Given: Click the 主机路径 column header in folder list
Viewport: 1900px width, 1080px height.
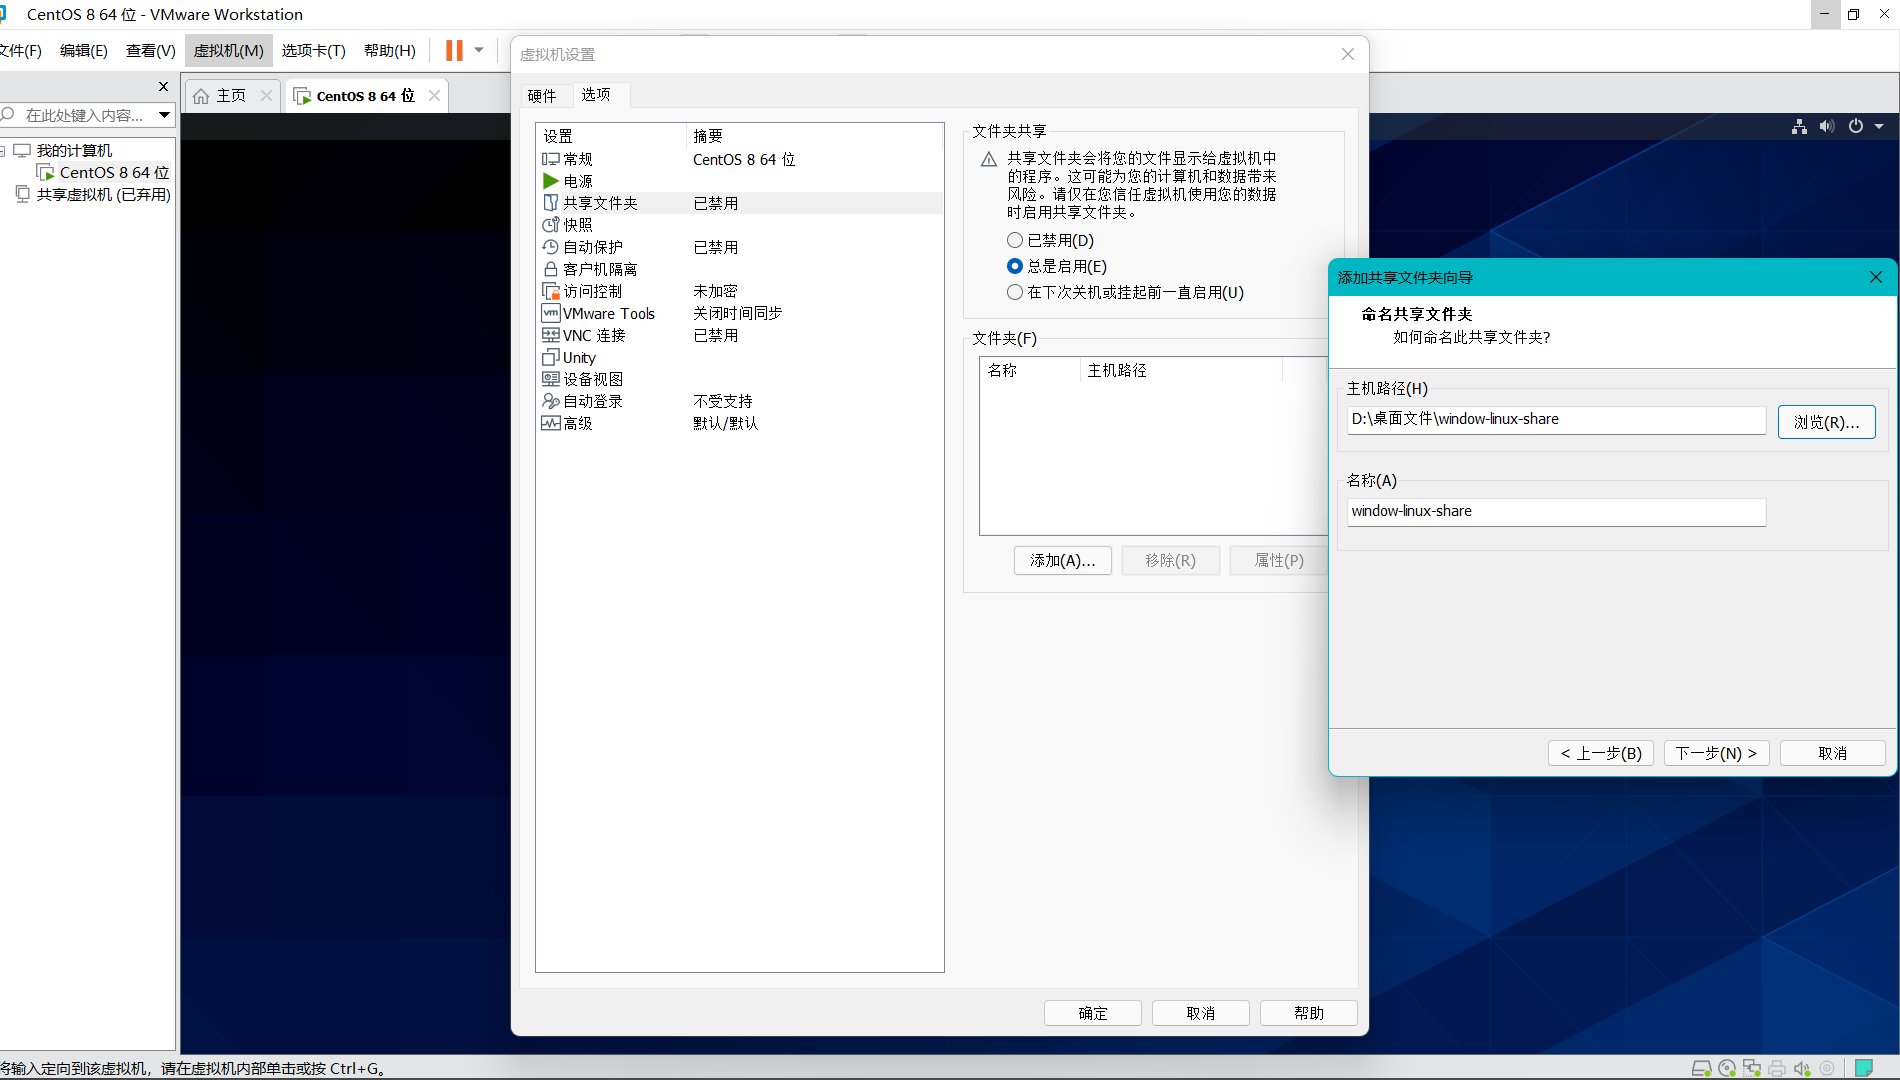Looking at the screenshot, I should pos(1181,370).
